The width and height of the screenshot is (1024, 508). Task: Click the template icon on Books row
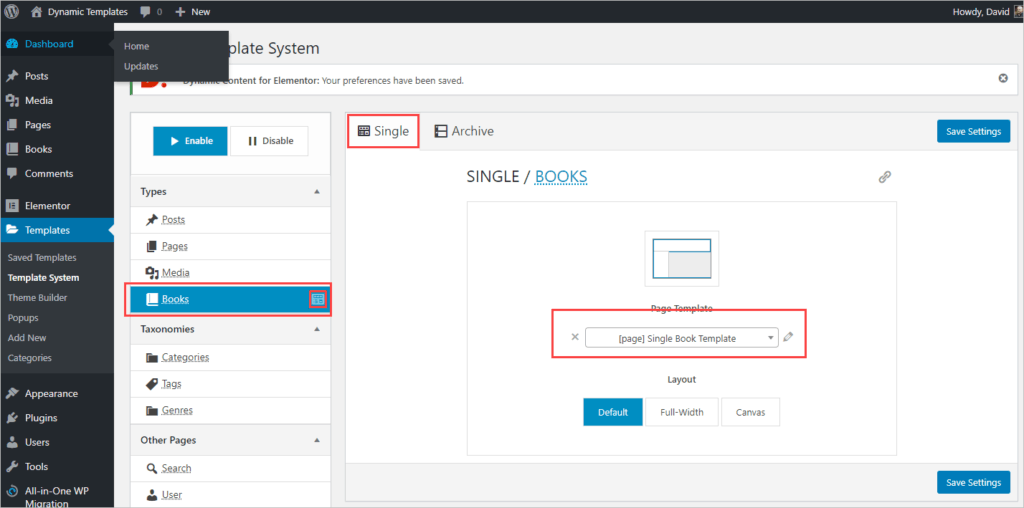(x=318, y=299)
